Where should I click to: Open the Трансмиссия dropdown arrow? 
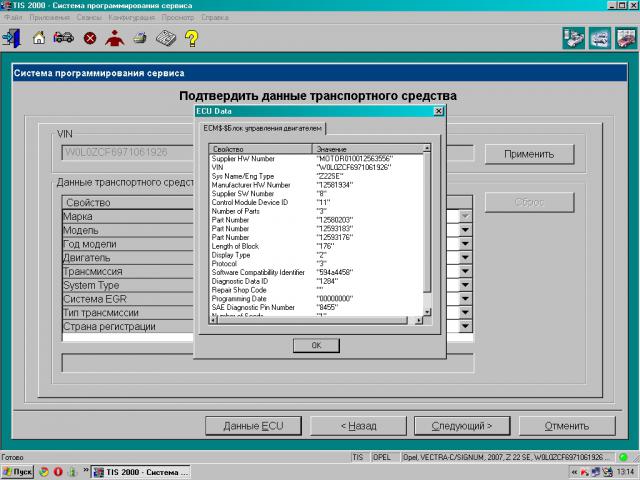pyautogui.click(x=465, y=271)
